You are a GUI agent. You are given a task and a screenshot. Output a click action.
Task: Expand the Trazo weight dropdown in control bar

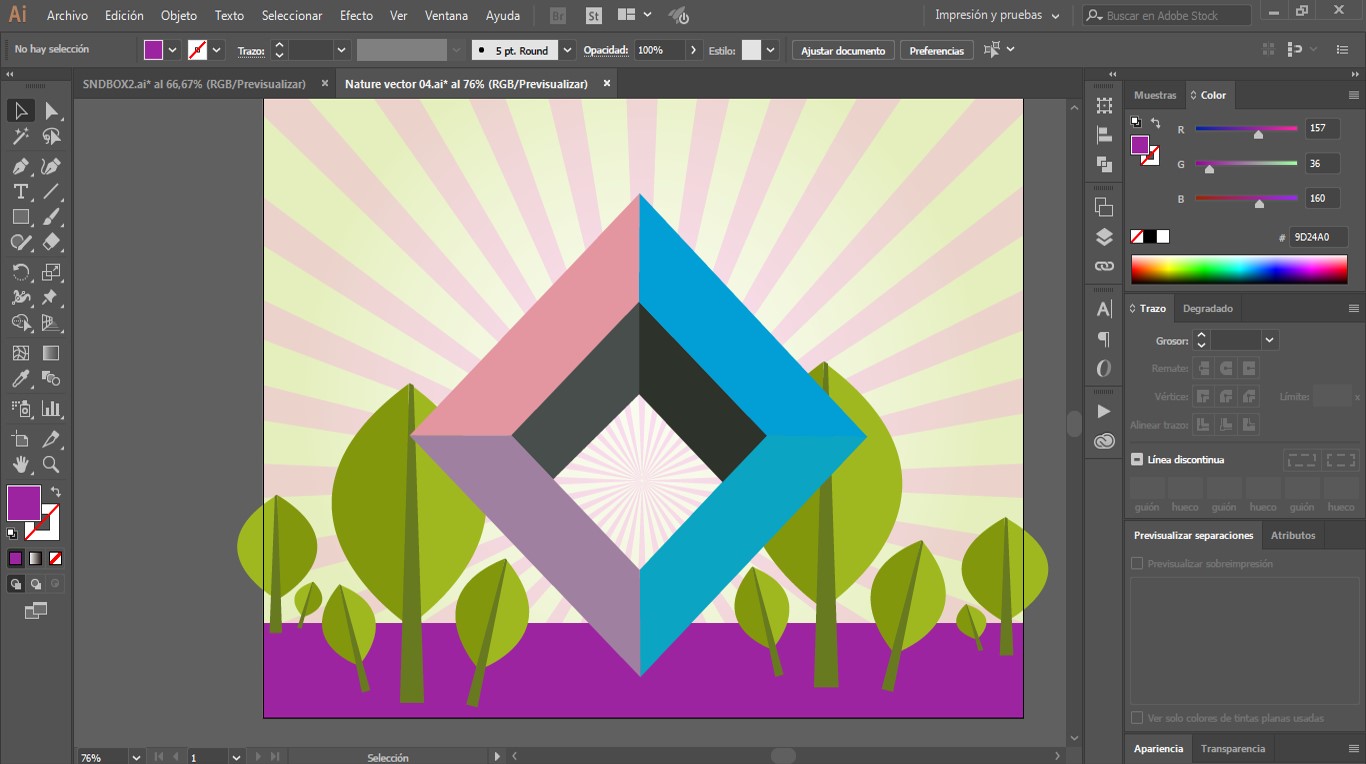coord(342,50)
